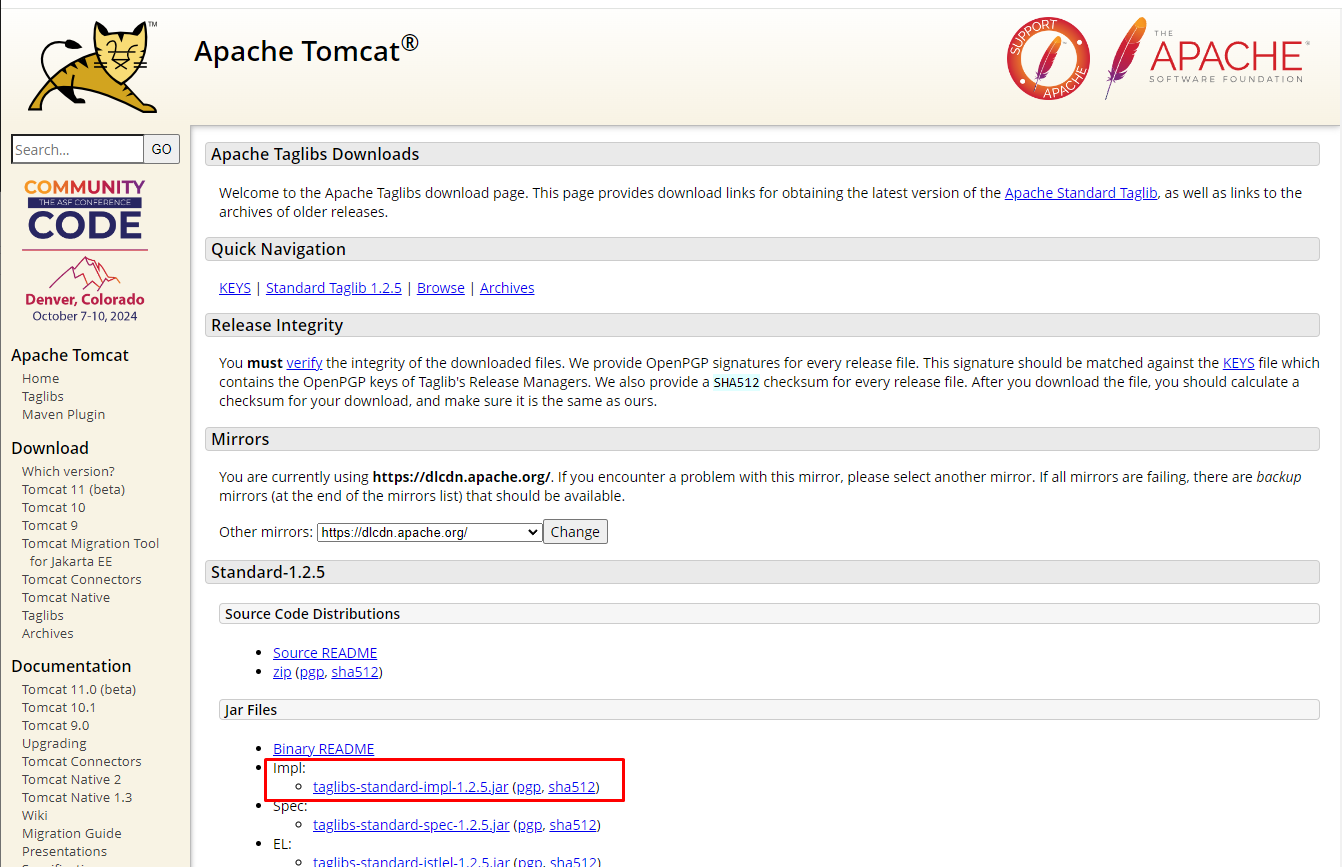Open the KEYS link in Quick Navigation
The width and height of the screenshot is (1342, 867).
(234, 287)
